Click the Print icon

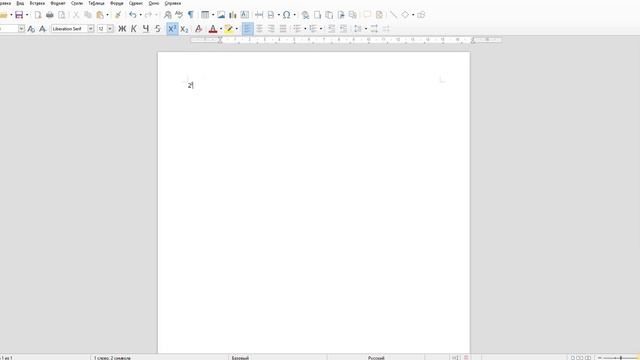[50, 15]
